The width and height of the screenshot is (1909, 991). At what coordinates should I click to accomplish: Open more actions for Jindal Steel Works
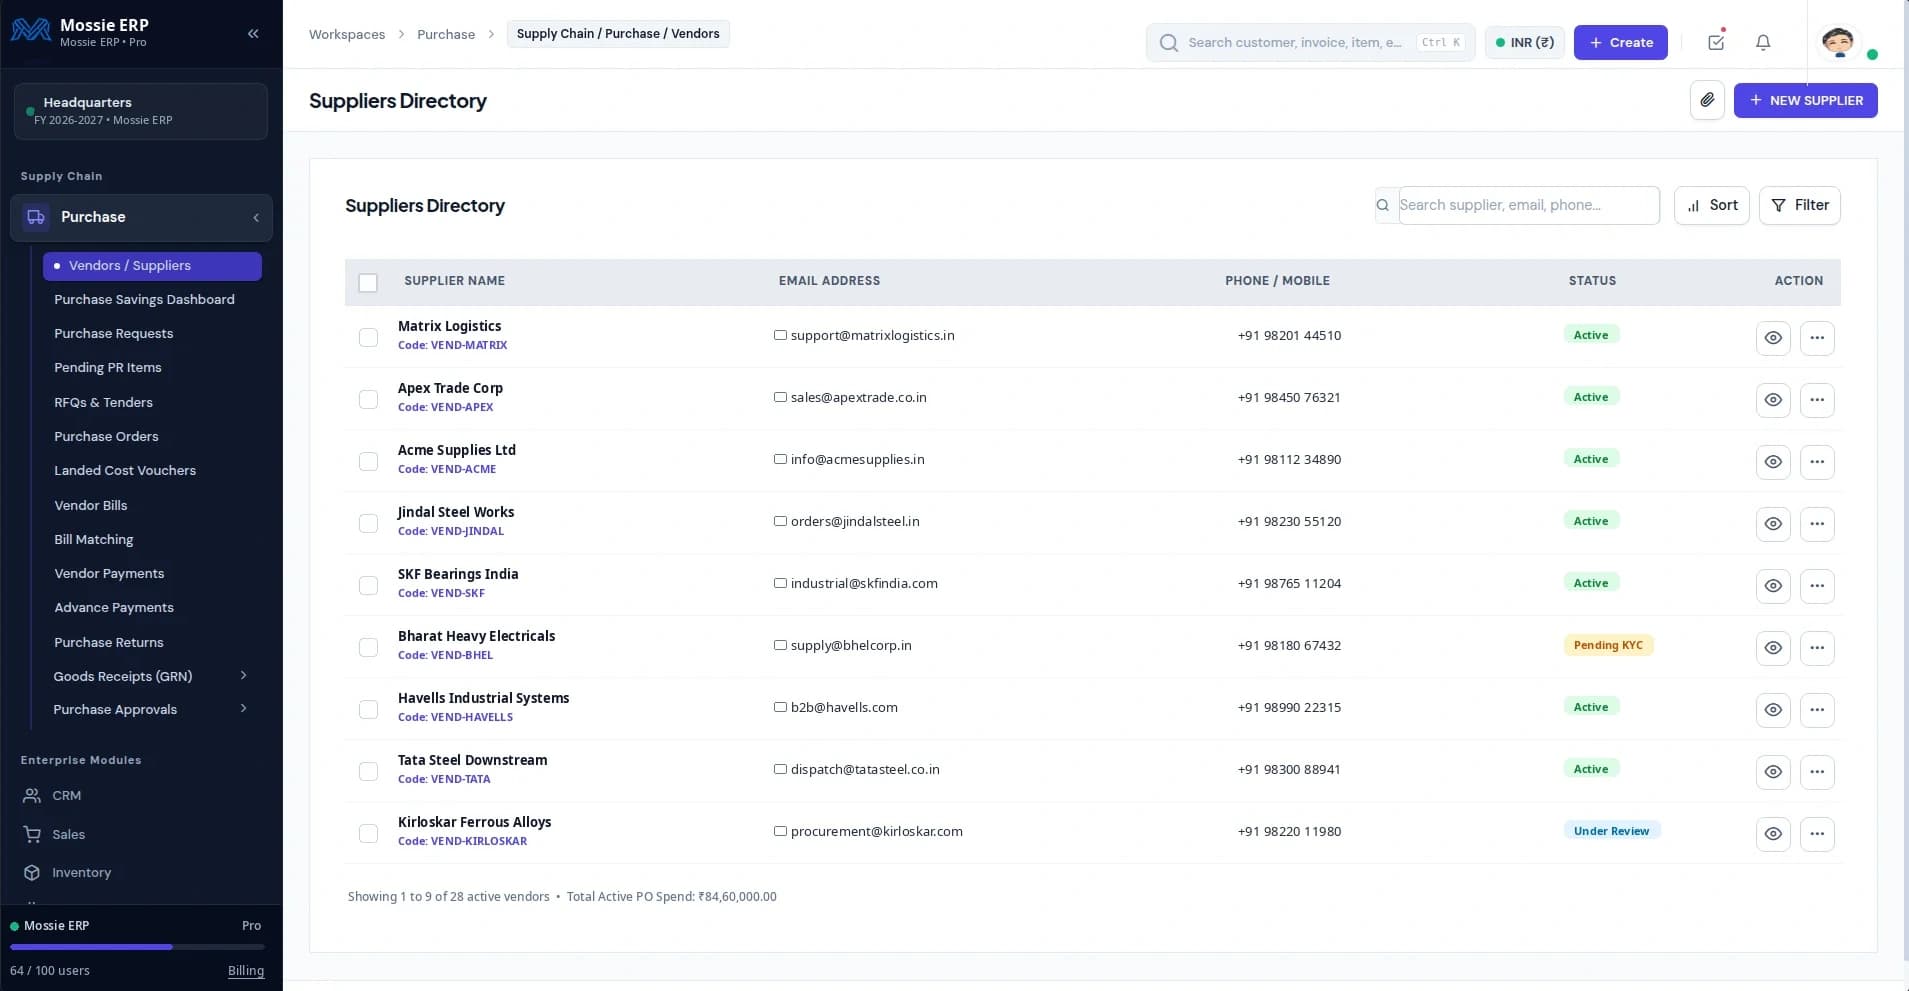1817,524
